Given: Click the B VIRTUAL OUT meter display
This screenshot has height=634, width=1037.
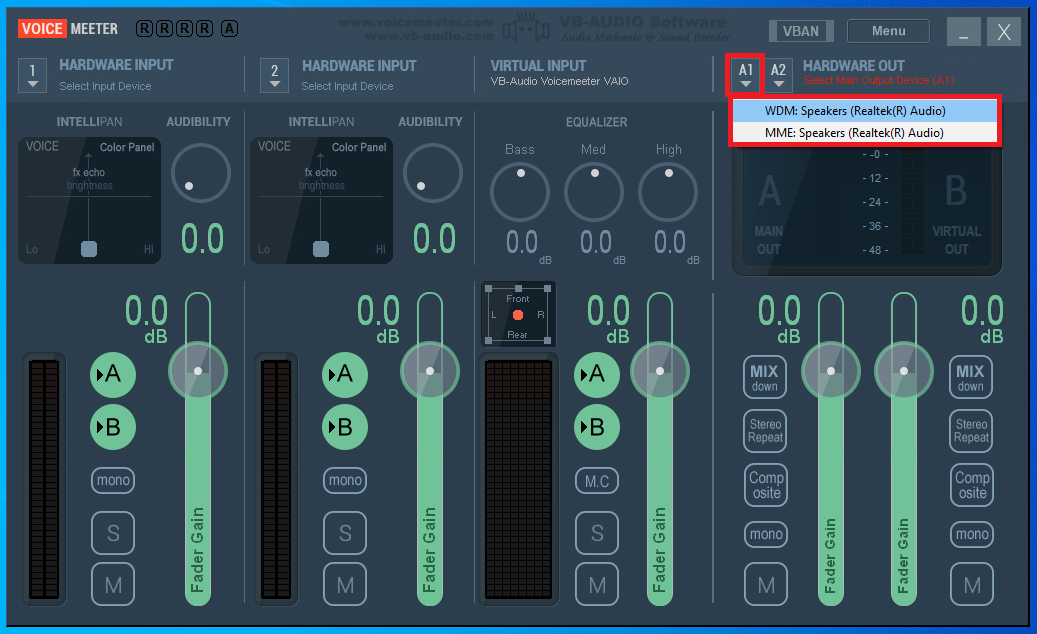Looking at the screenshot, I should pos(956,213).
